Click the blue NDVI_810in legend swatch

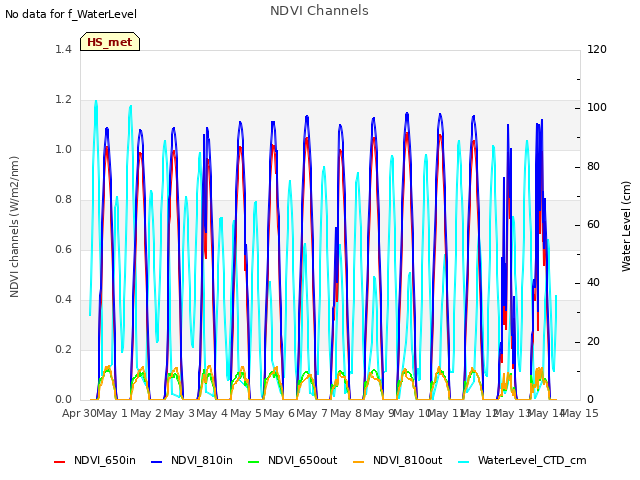157,462
